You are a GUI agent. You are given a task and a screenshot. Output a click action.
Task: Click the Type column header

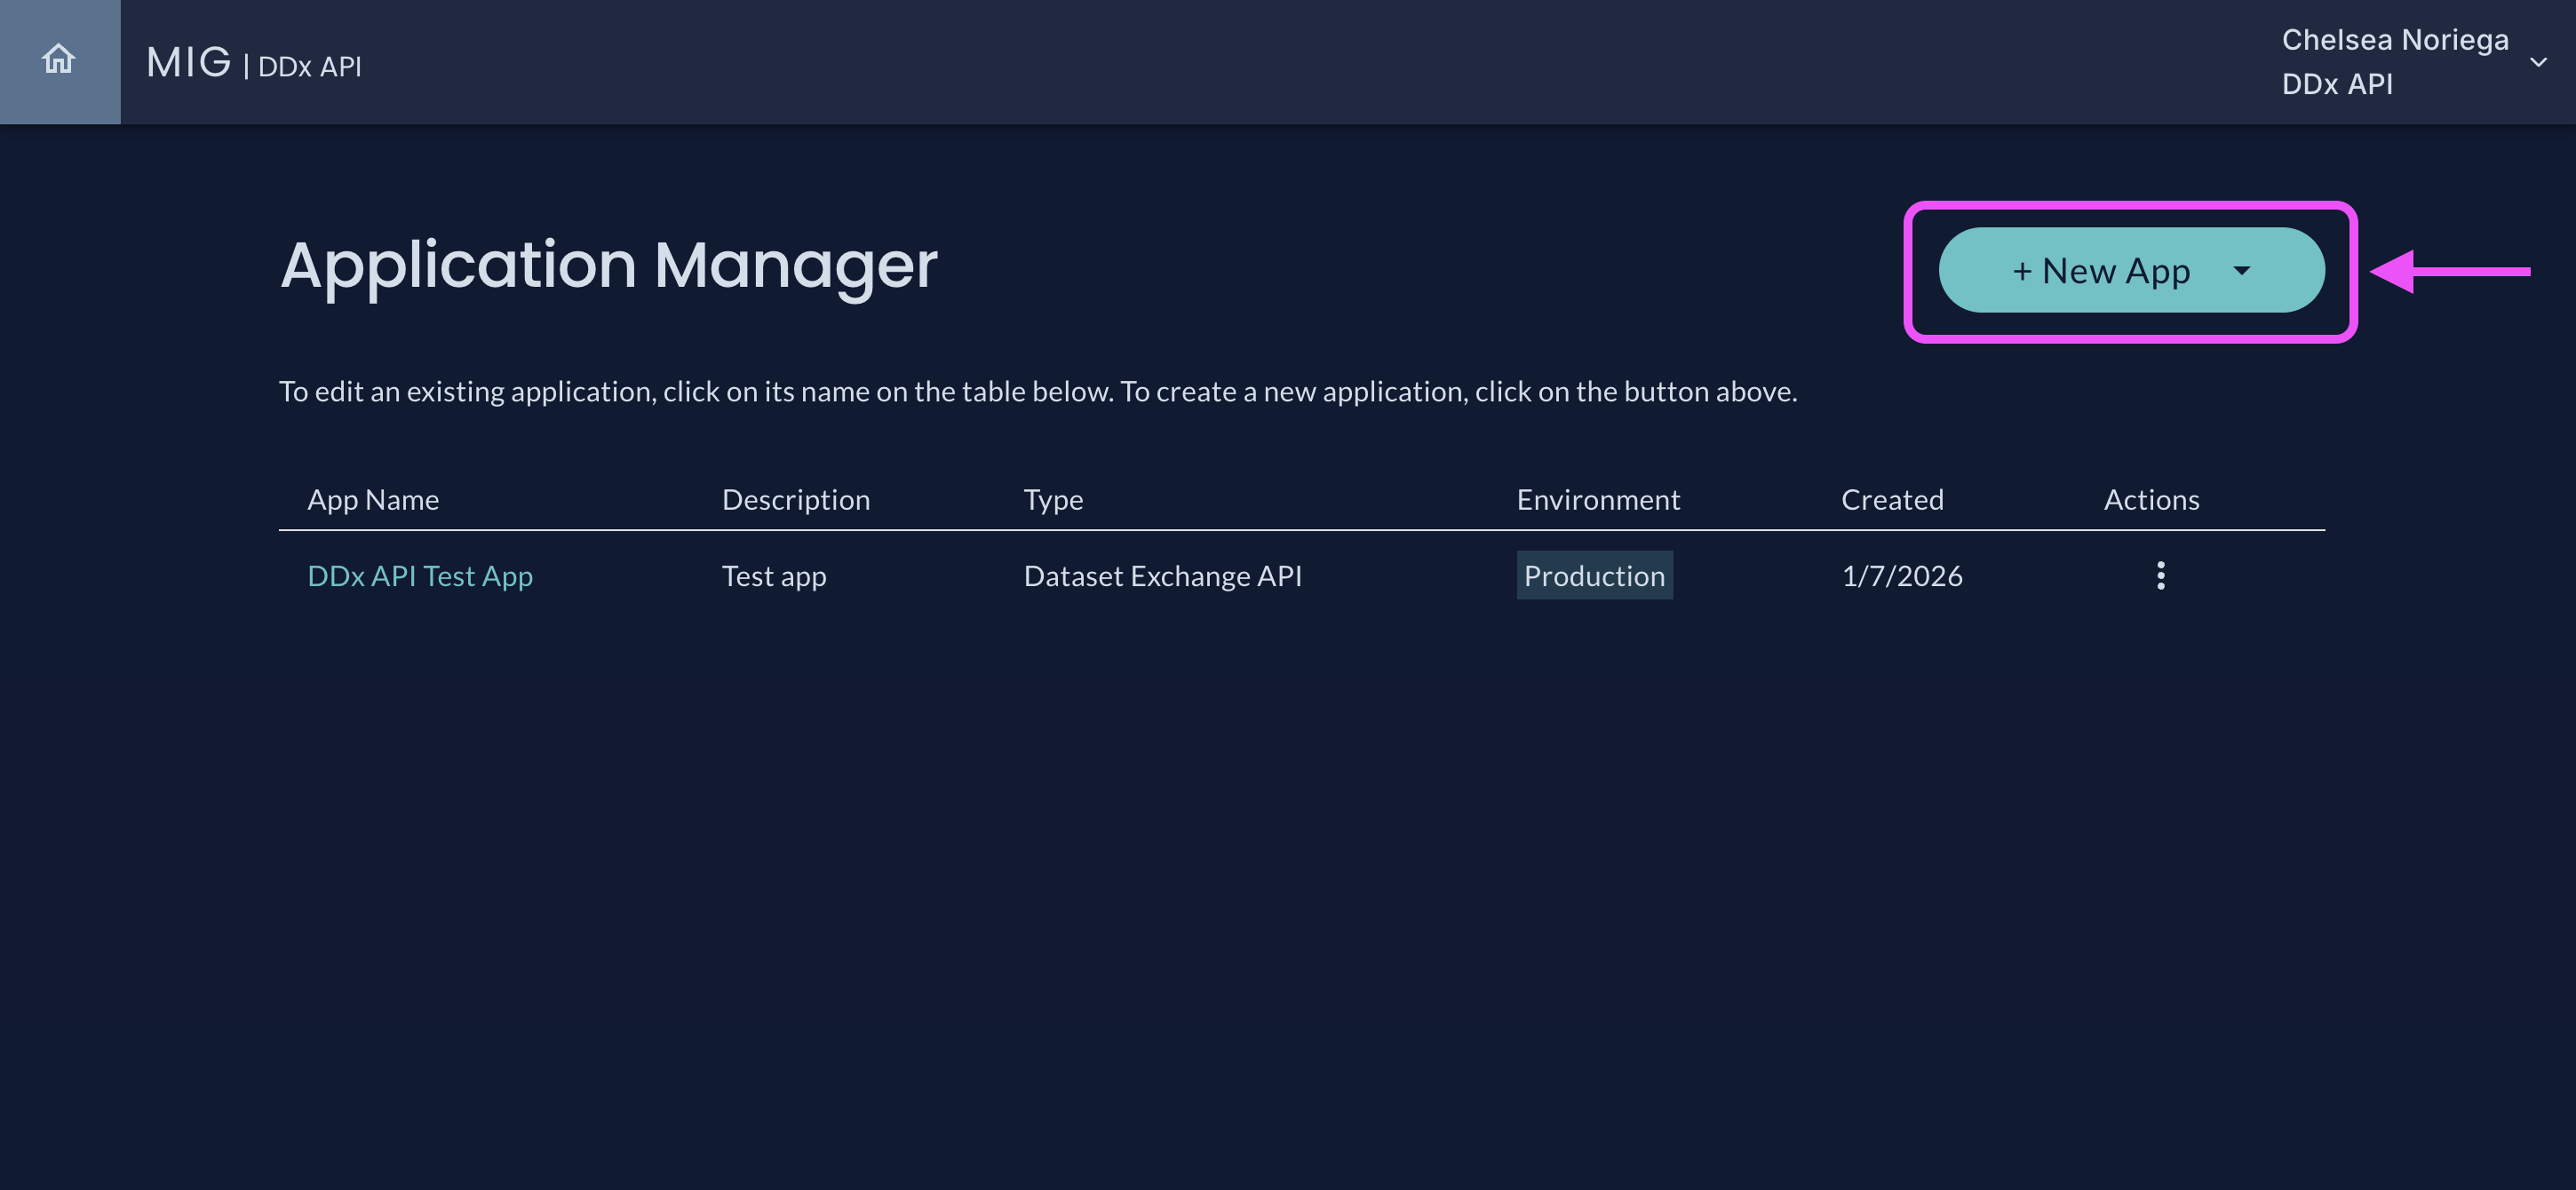(x=1053, y=500)
